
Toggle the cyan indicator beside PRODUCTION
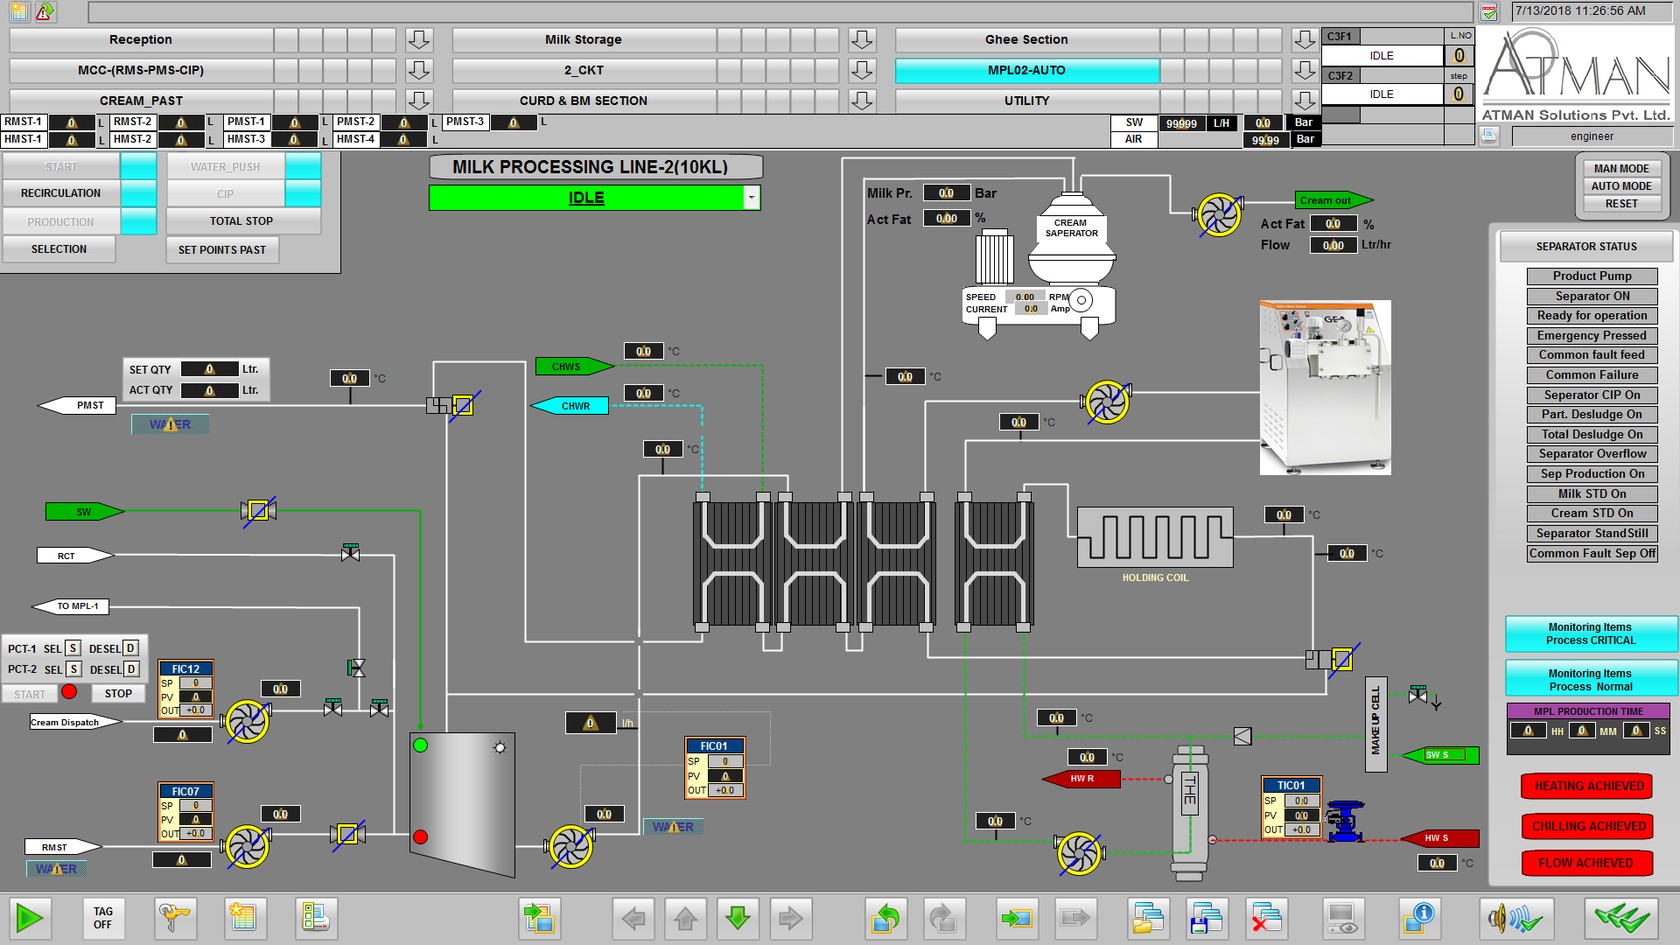(139, 221)
